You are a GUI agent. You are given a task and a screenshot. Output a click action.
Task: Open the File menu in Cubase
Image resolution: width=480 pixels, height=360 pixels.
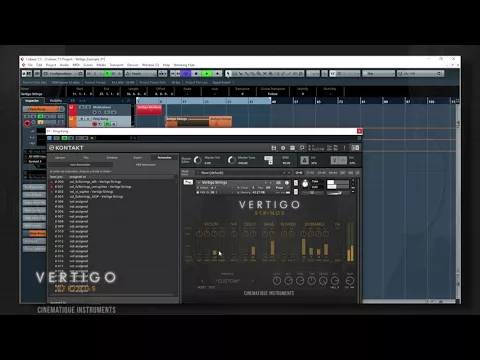pos(30,65)
